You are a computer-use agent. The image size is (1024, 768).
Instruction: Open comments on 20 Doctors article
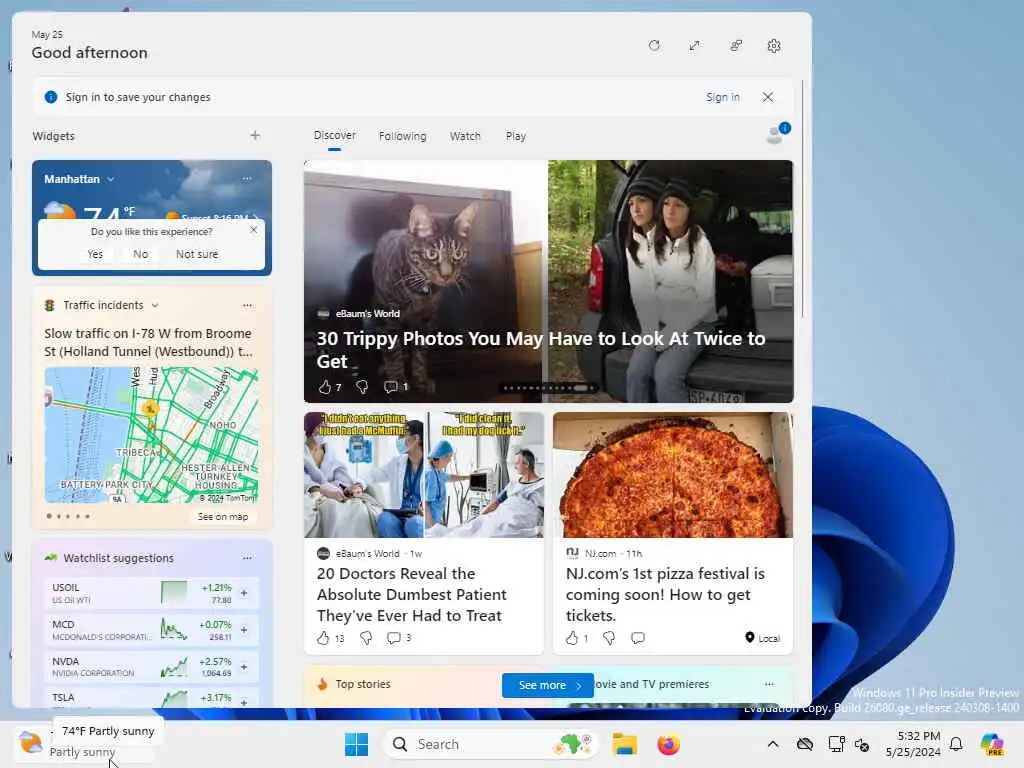[x=394, y=638]
